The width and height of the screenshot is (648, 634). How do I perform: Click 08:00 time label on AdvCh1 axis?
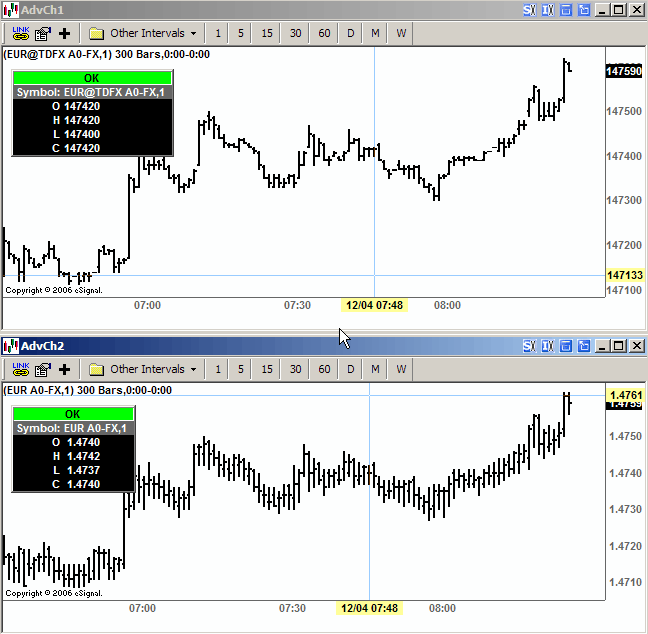coord(447,305)
